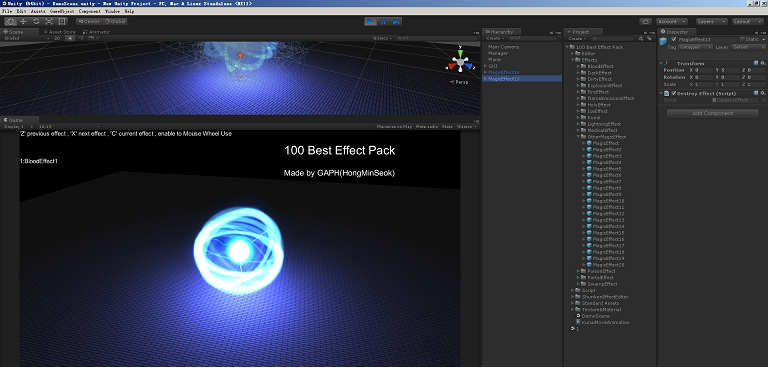Open Transform component help book icon

pyautogui.click(x=756, y=63)
